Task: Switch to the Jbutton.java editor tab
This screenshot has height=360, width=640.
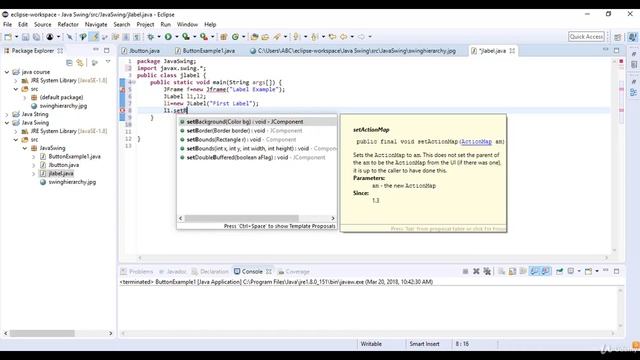Action: point(144,51)
